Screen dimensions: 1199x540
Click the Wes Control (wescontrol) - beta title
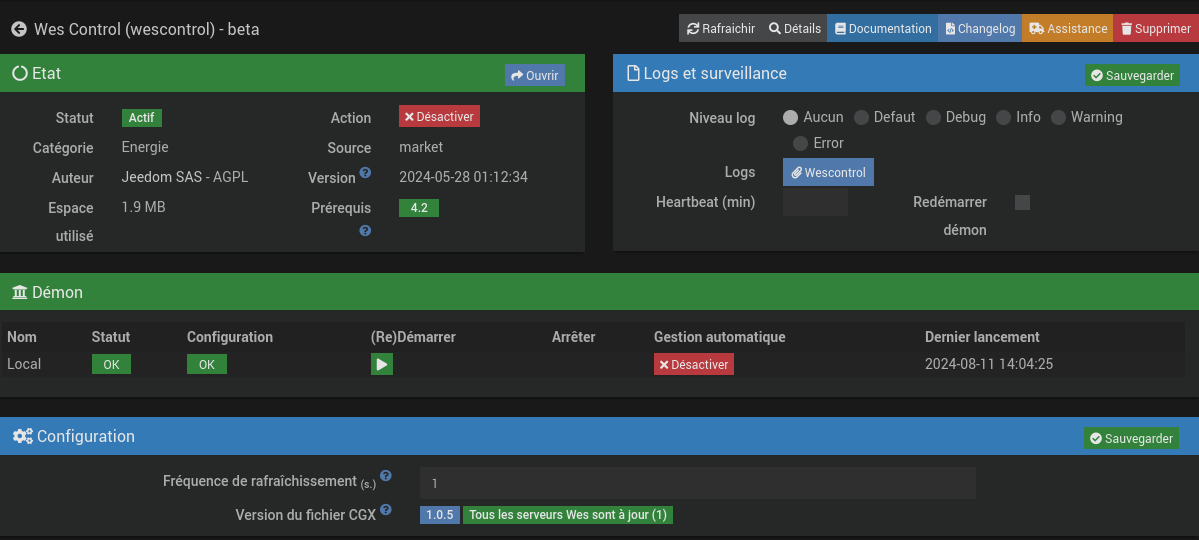click(147, 29)
